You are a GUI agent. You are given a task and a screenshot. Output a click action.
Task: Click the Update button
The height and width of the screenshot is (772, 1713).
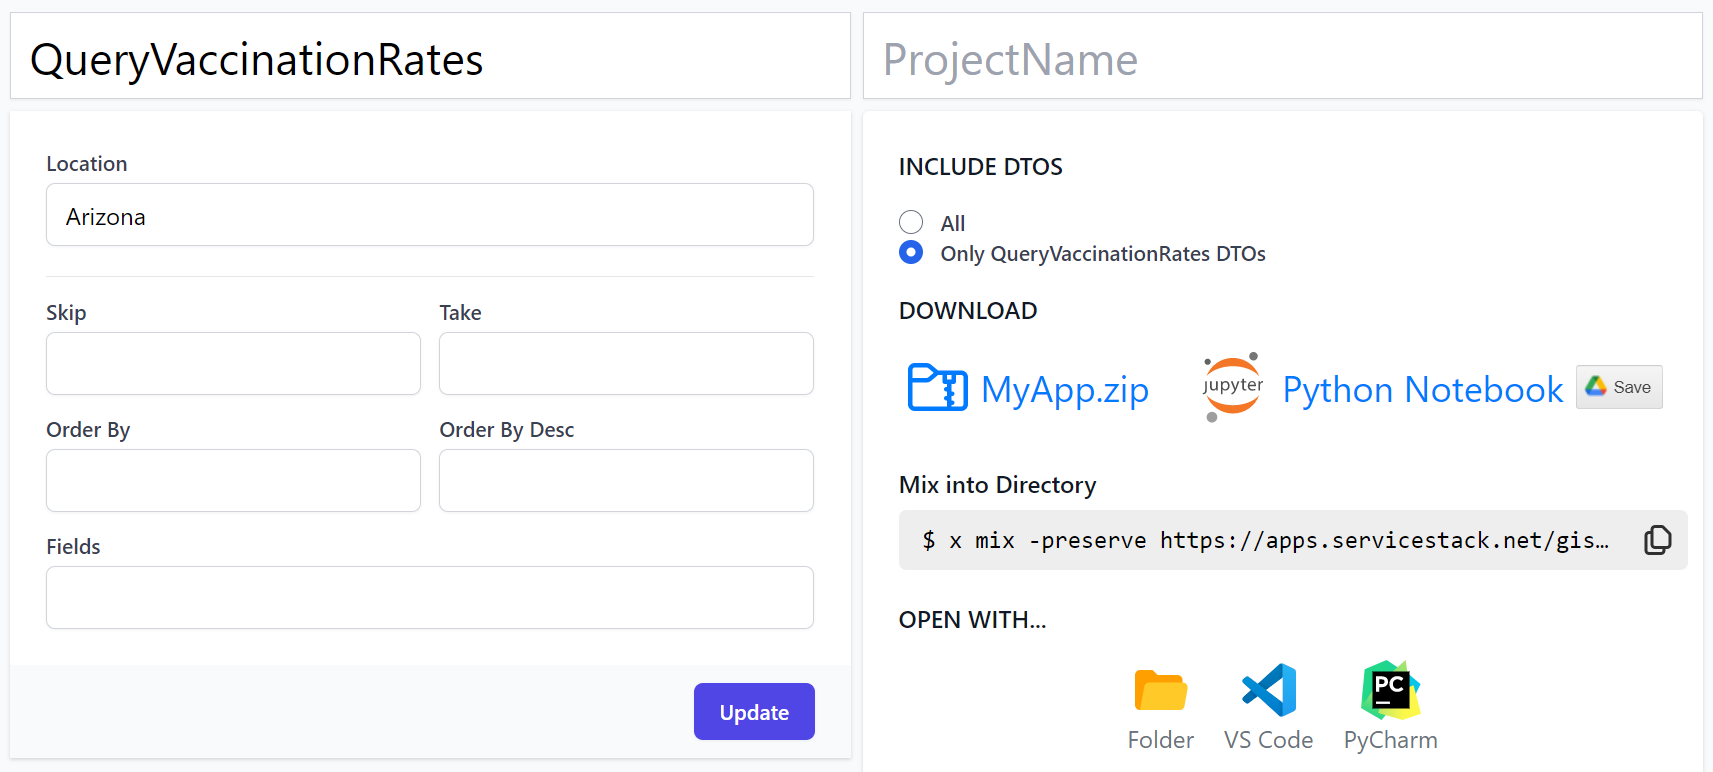point(754,712)
